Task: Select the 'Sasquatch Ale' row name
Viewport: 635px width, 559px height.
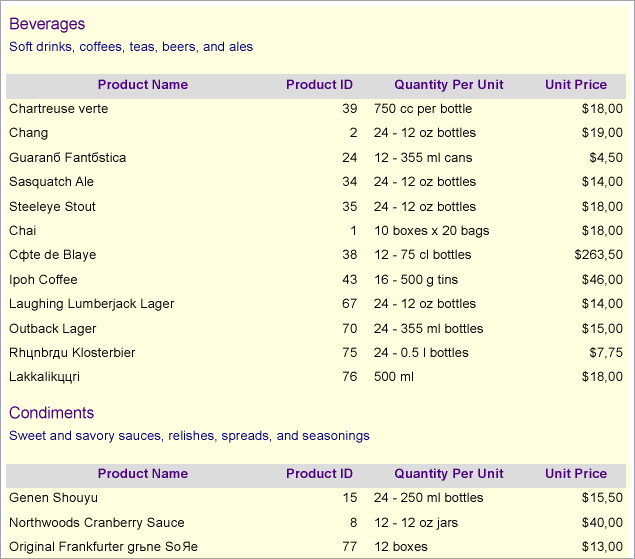Action: tap(51, 182)
